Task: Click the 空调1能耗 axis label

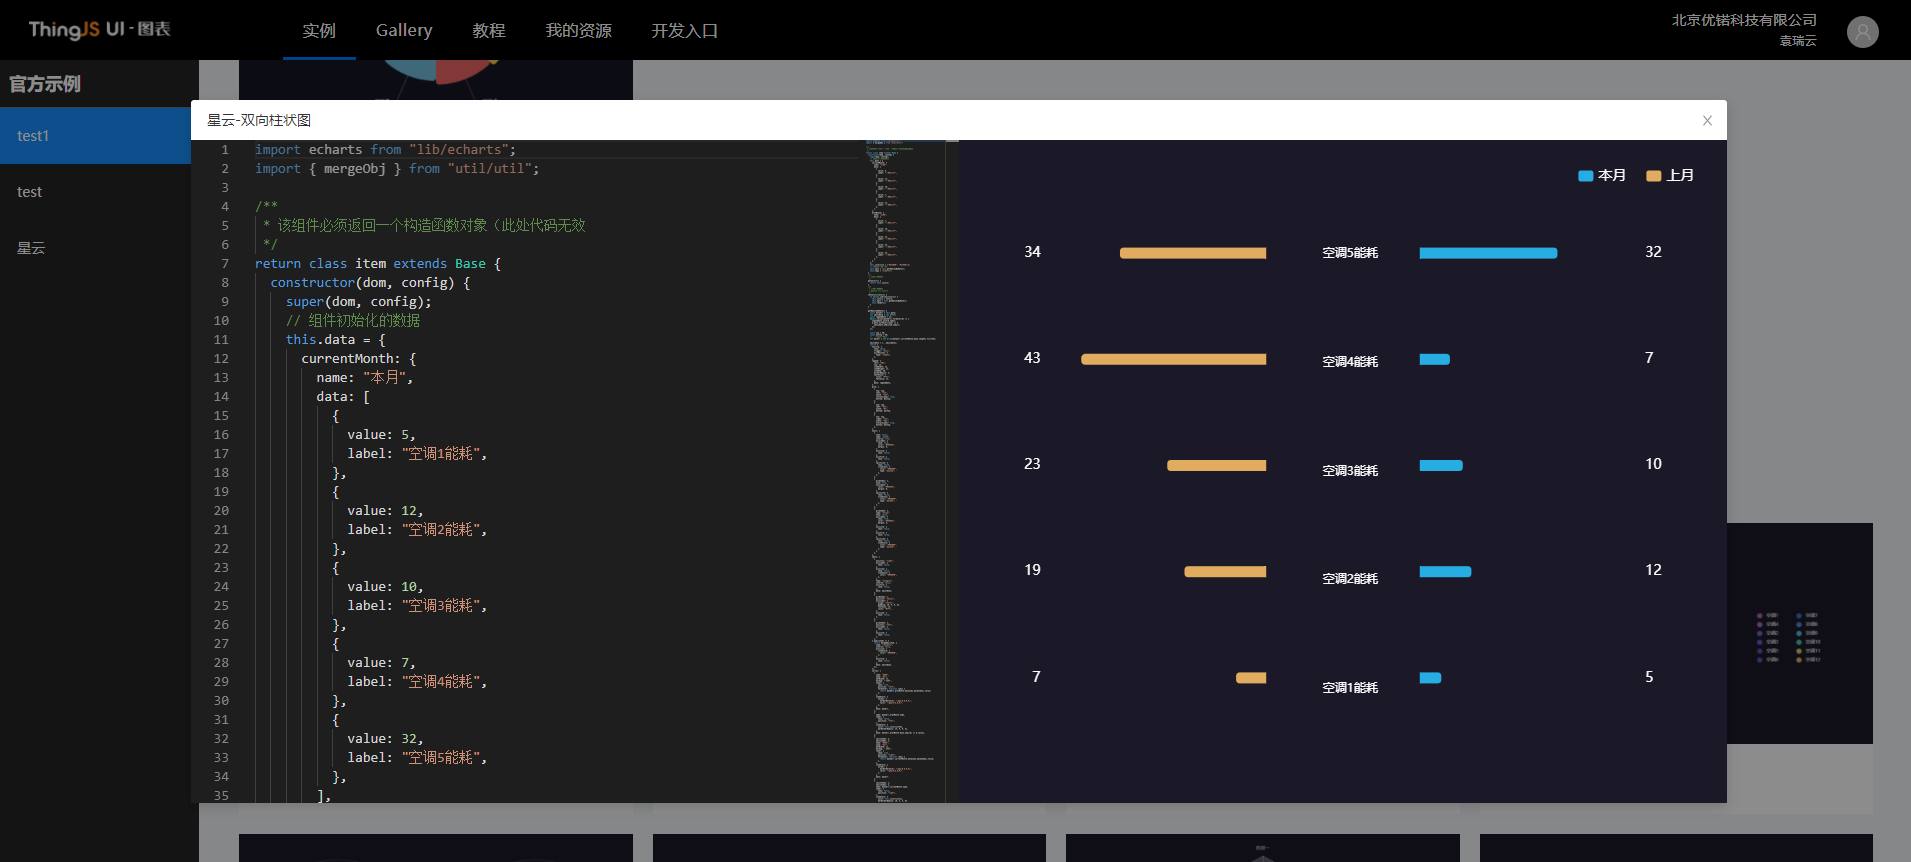Action: tap(1350, 688)
